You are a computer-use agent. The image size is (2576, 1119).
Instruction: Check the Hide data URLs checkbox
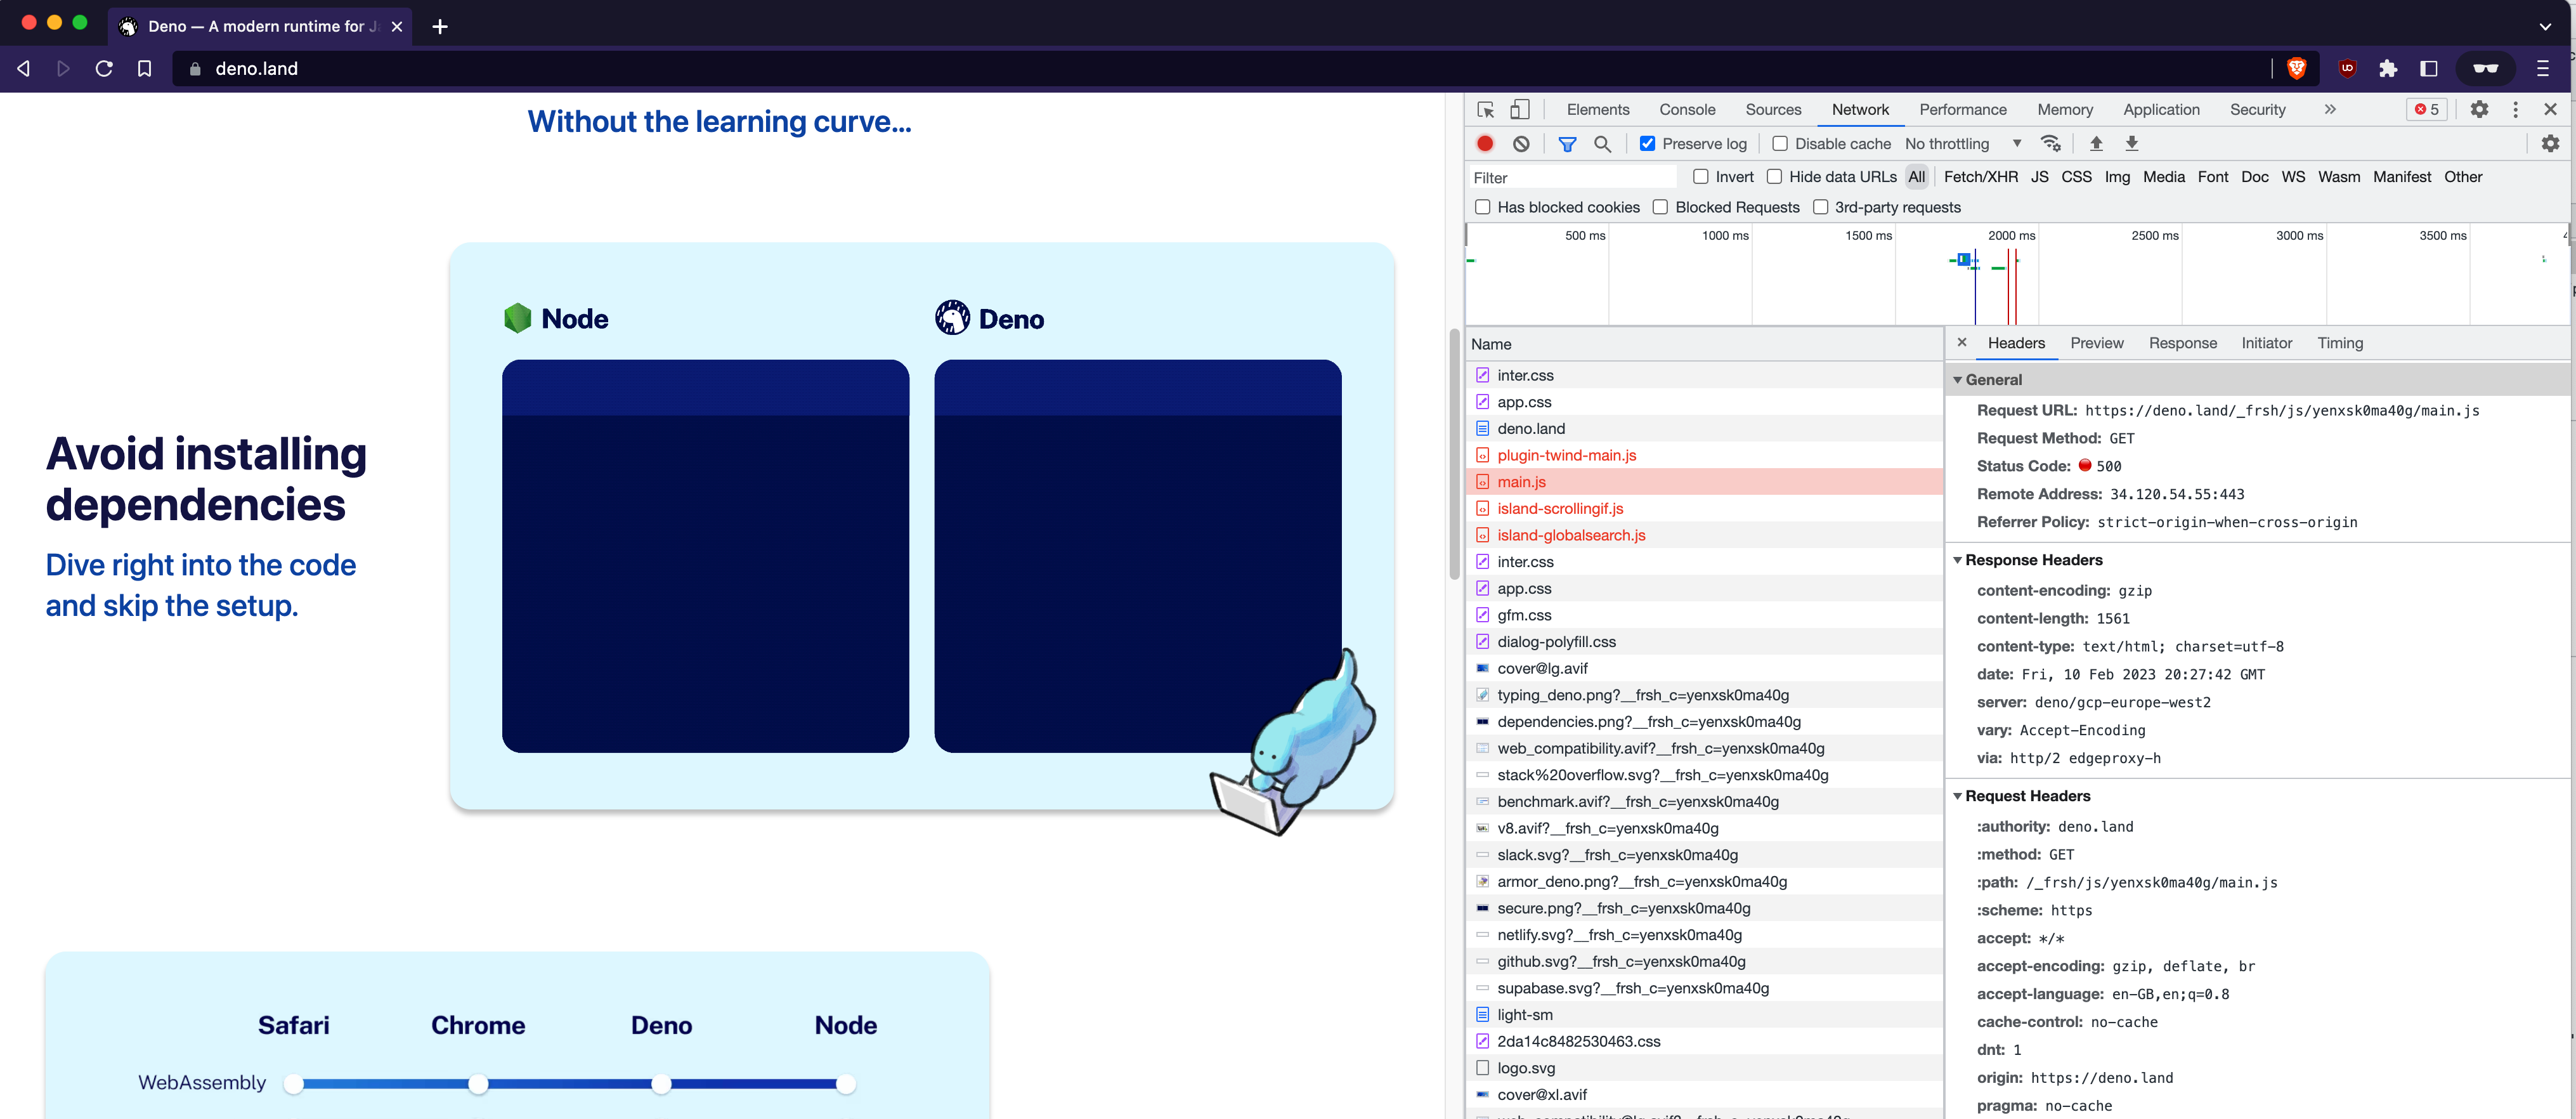pos(1774,176)
